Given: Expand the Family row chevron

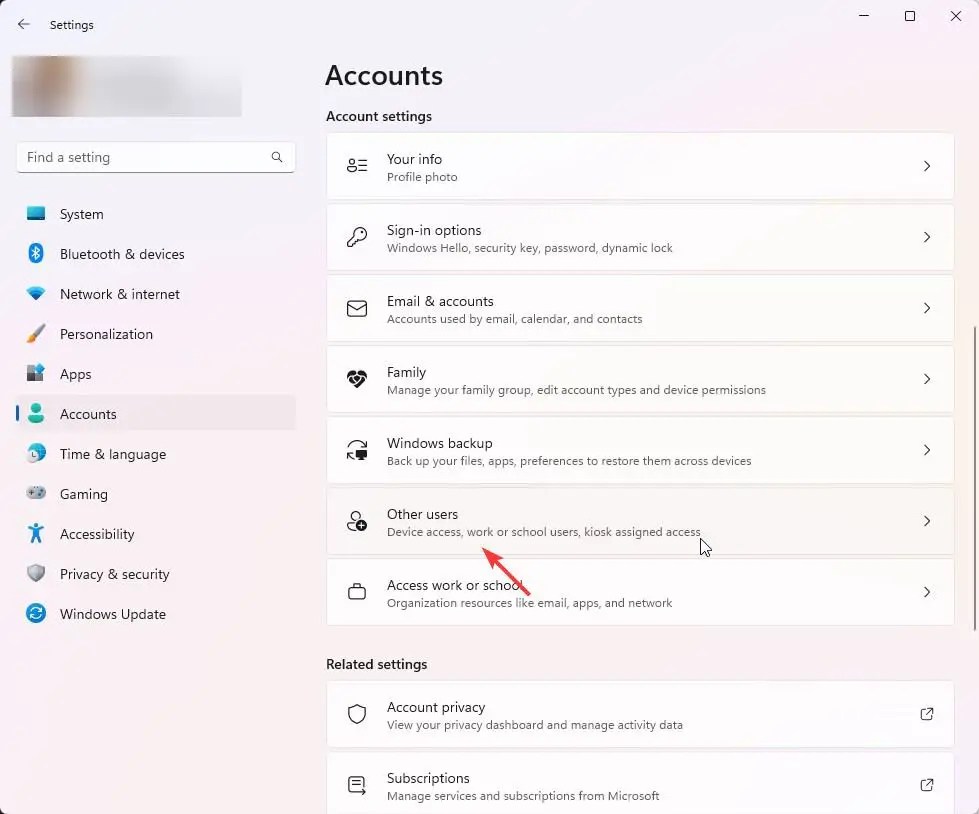Looking at the screenshot, I should coord(927,379).
